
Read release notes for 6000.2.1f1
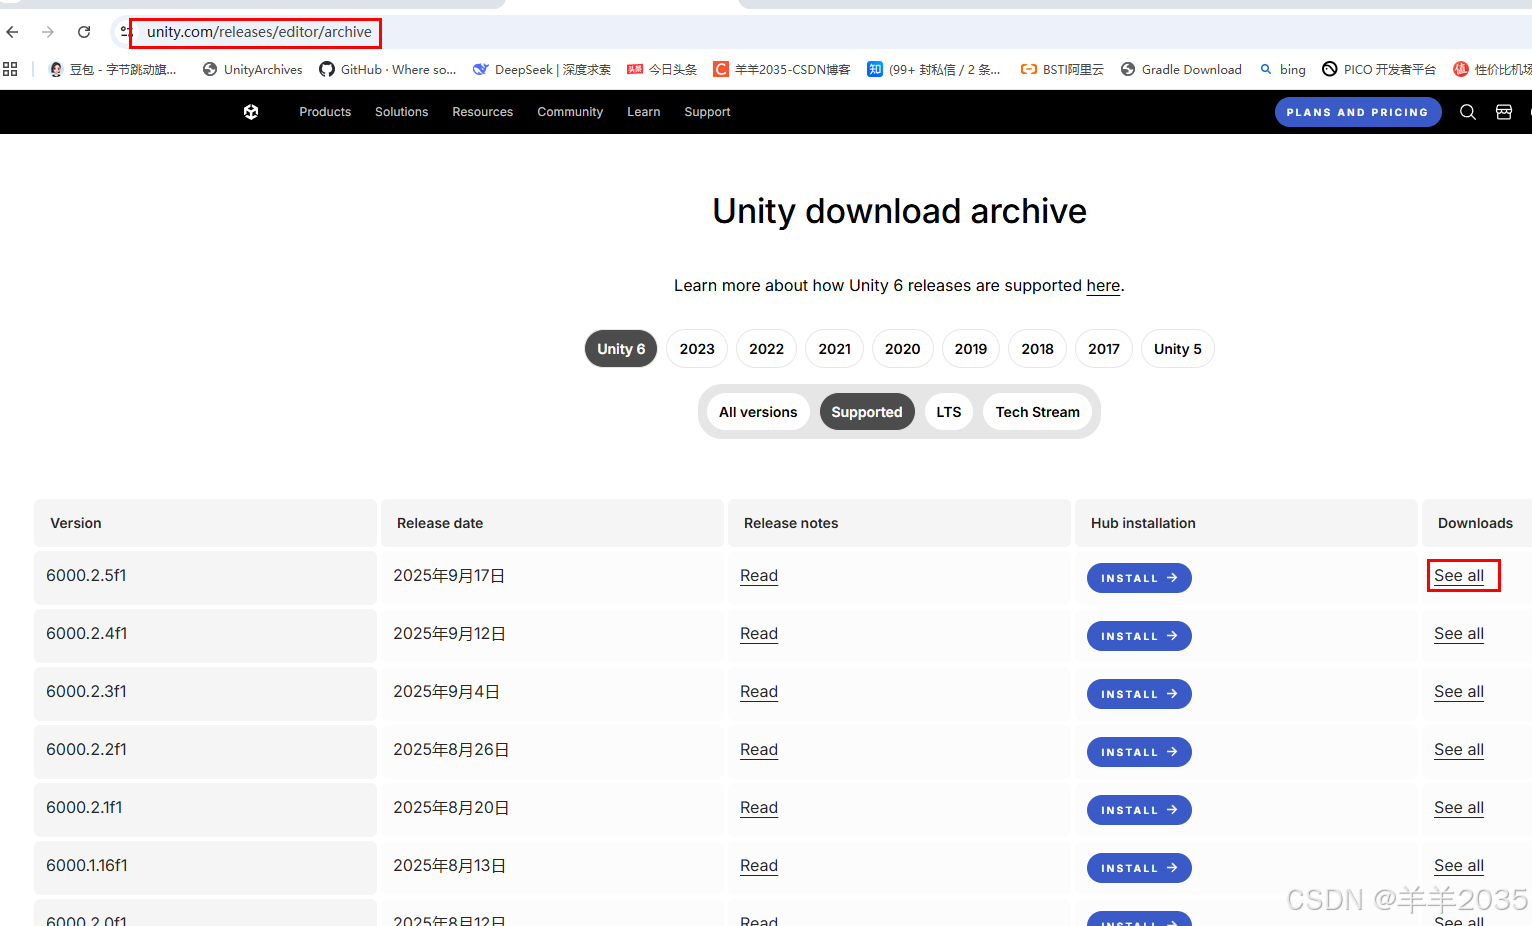tap(759, 808)
